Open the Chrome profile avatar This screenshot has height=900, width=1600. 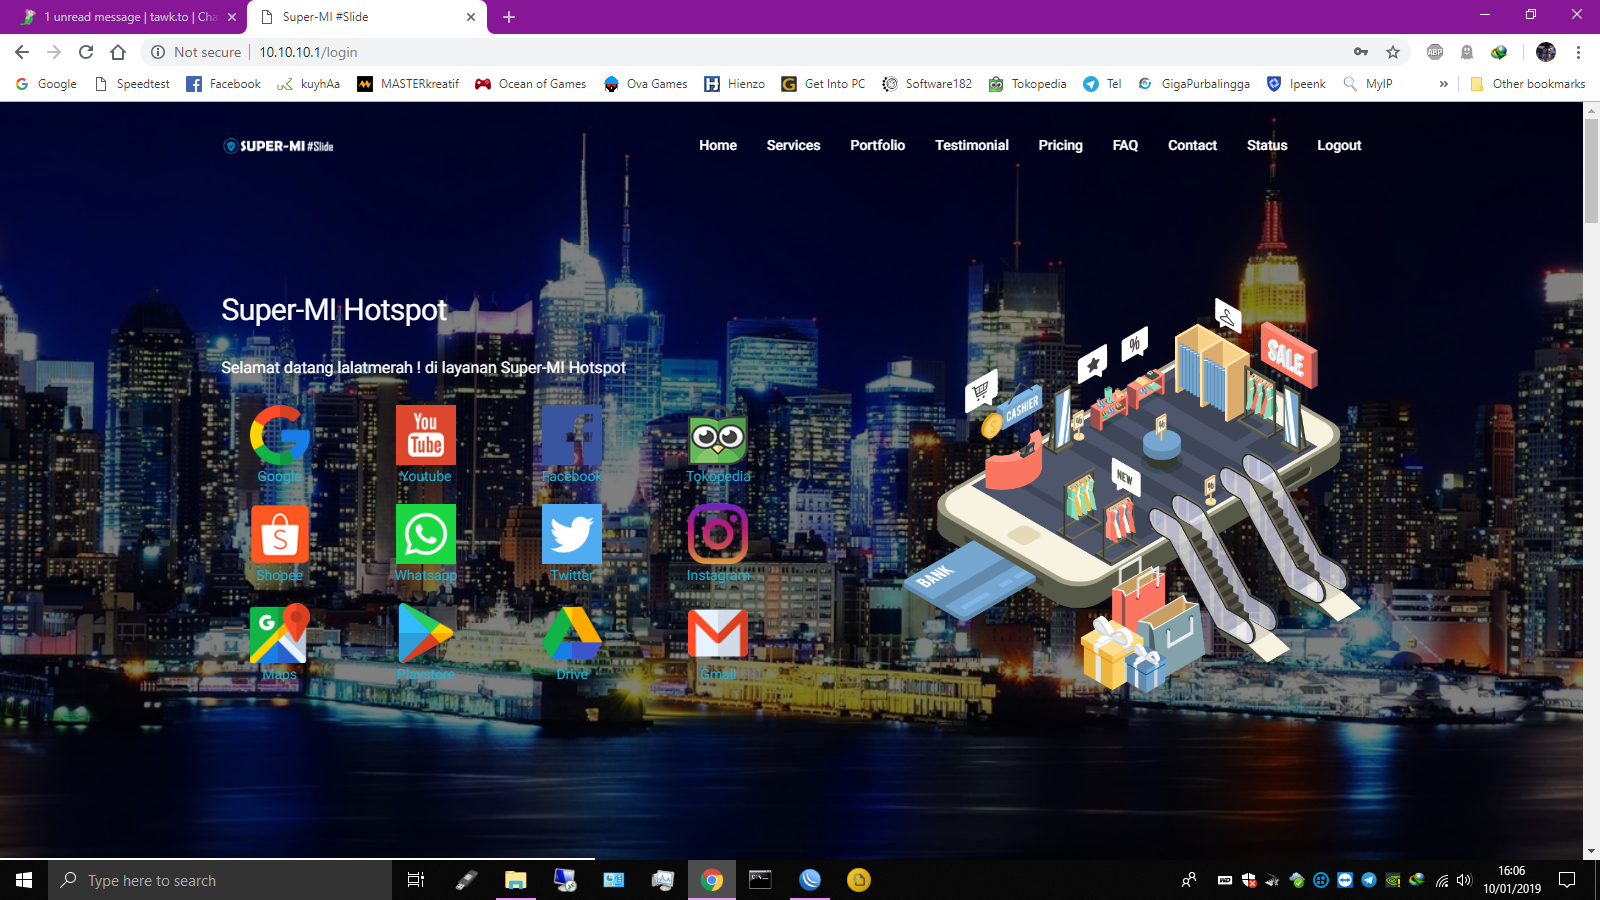pyautogui.click(x=1546, y=52)
